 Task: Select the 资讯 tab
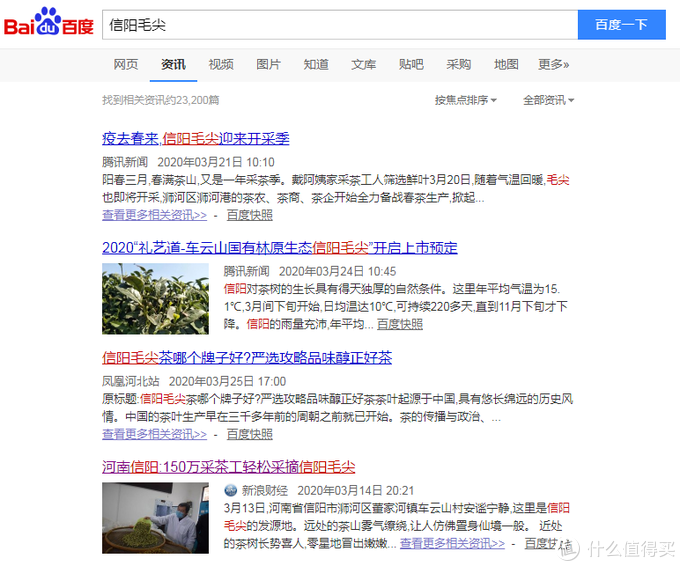[x=173, y=65]
